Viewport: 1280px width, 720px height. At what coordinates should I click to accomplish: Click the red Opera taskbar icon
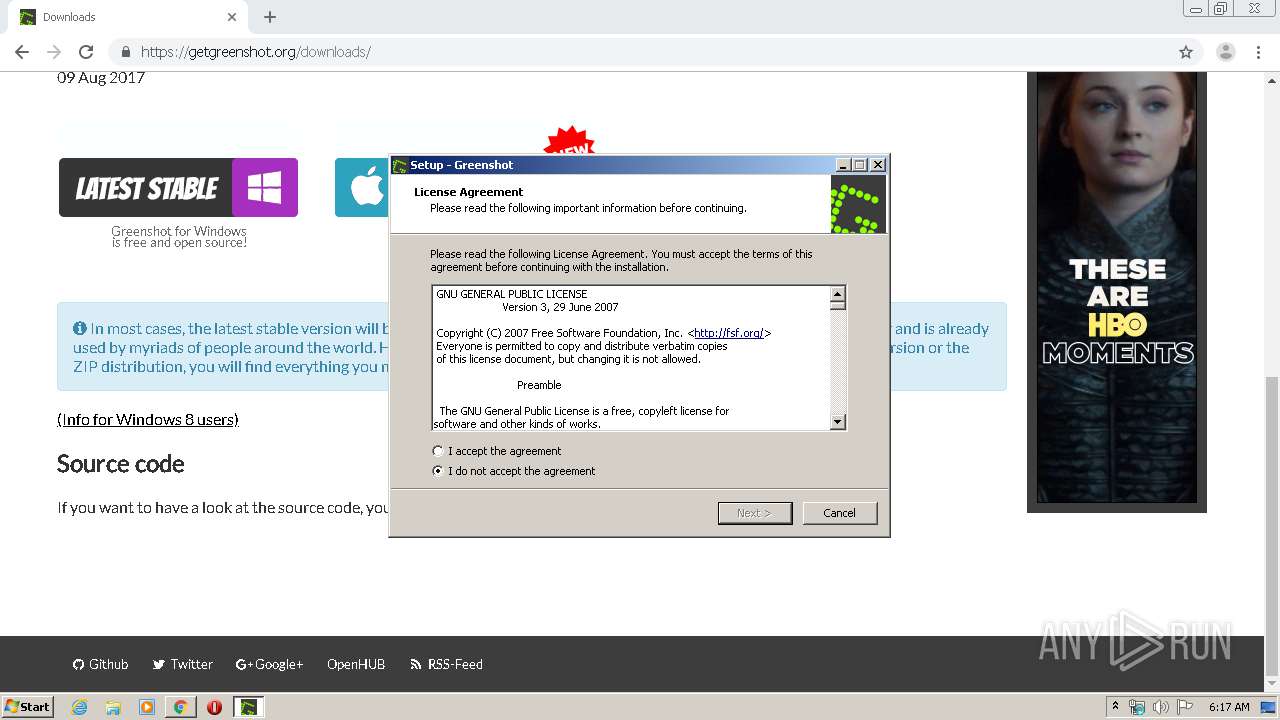pyautogui.click(x=214, y=707)
